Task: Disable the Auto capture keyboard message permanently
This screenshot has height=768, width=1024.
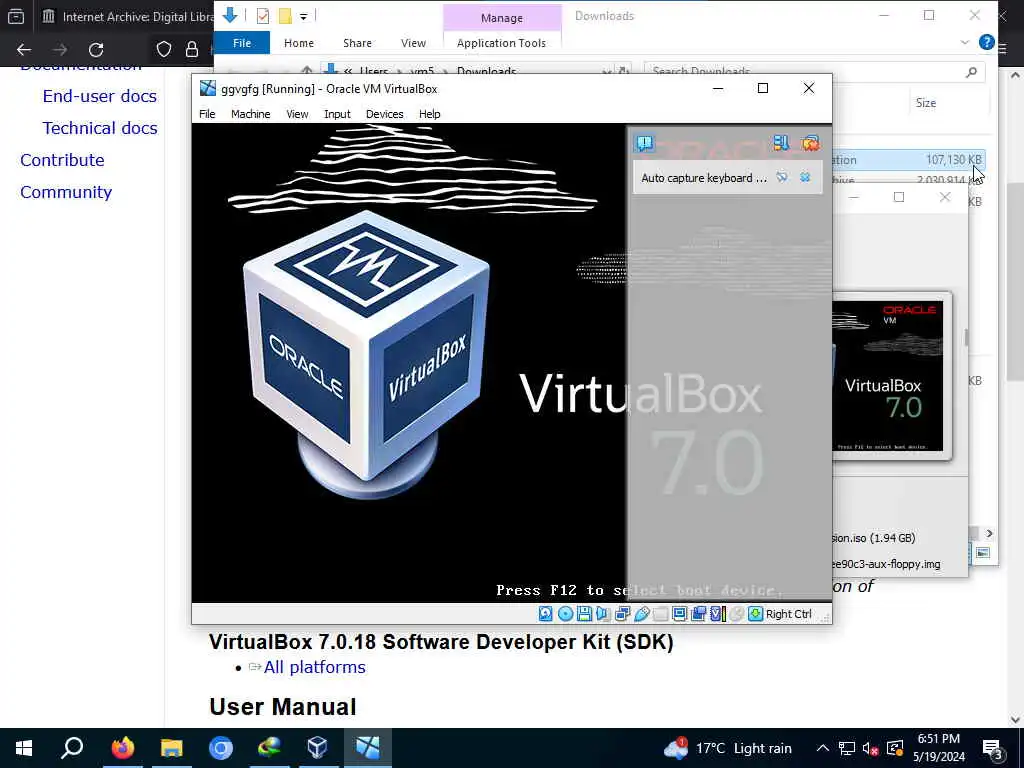Action: pyautogui.click(x=782, y=177)
